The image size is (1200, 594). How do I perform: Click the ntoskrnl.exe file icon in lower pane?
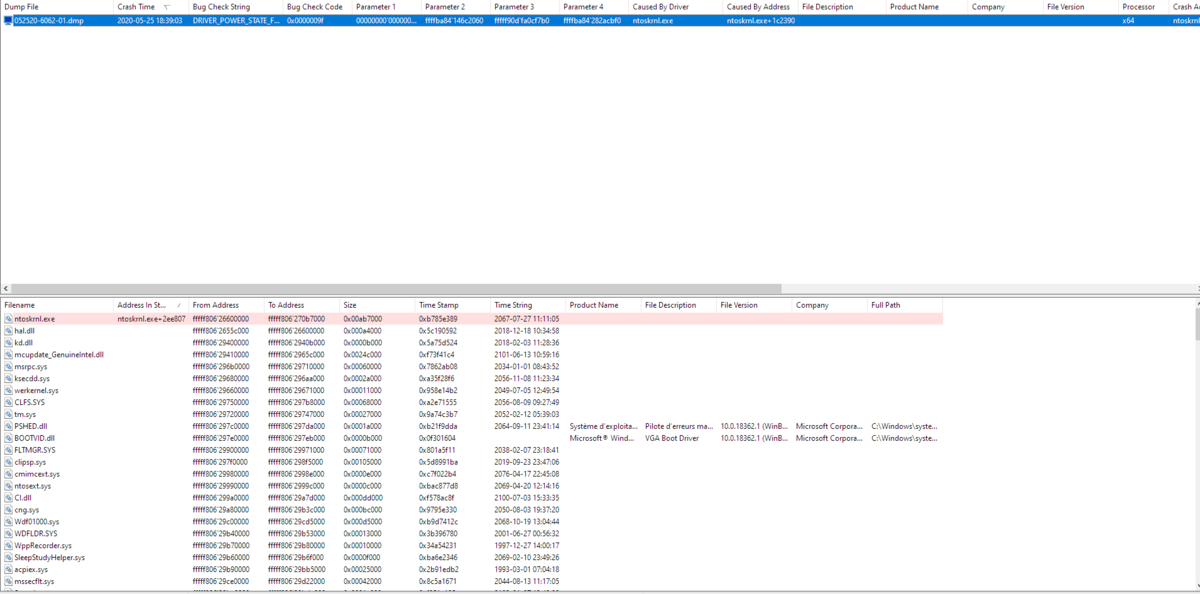coord(8,319)
